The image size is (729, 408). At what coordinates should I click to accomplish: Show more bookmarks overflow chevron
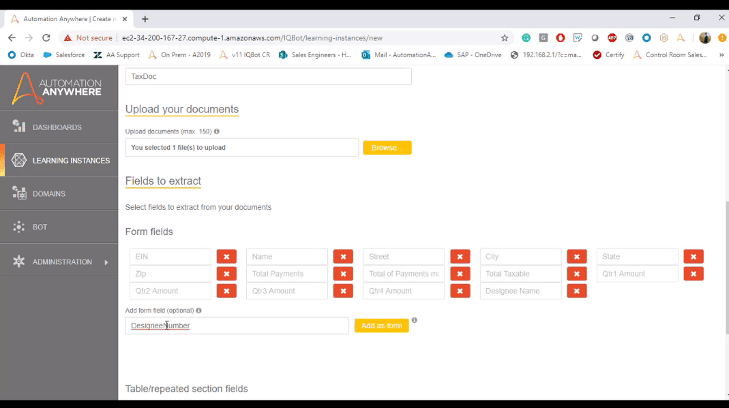coord(722,55)
